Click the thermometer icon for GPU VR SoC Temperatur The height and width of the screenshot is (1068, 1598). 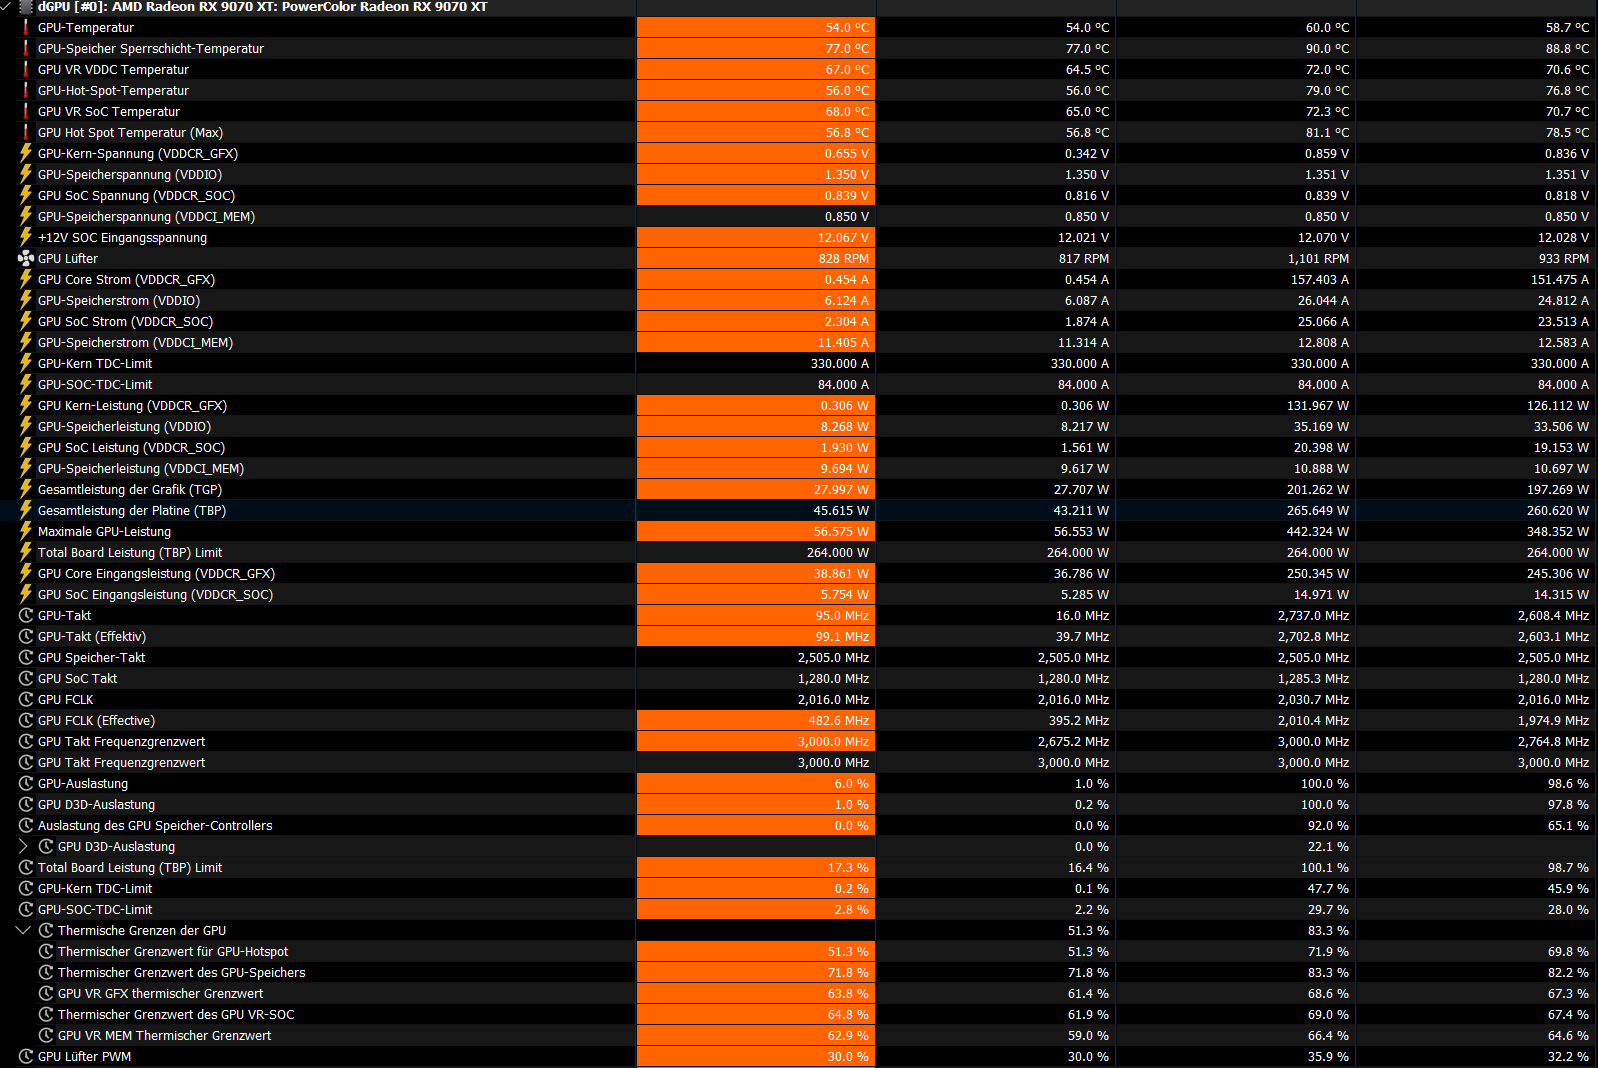click(x=26, y=111)
